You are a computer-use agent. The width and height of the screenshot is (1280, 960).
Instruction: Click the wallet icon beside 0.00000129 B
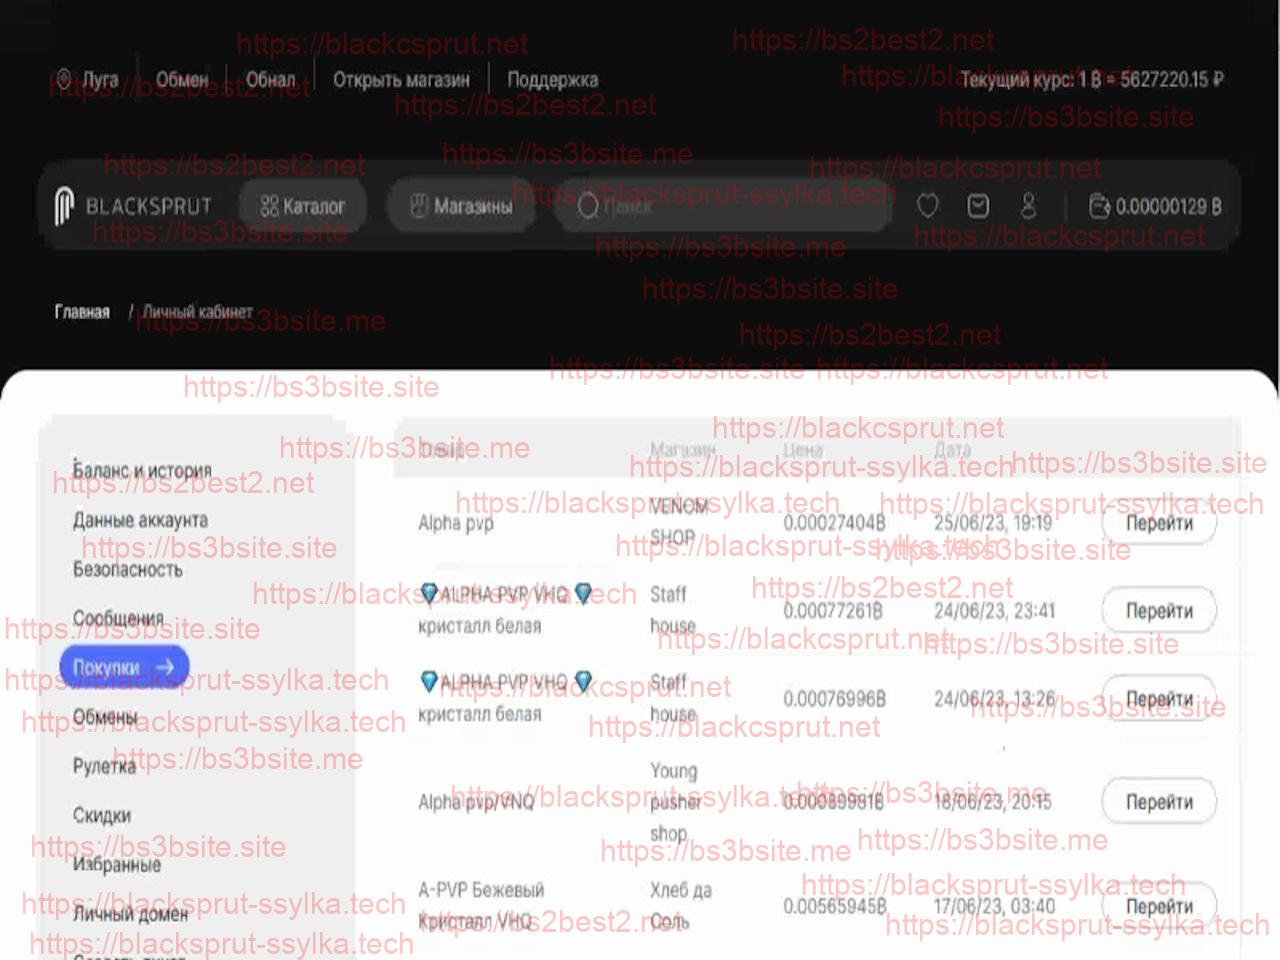pyautogui.click(x=1099, y=206)
